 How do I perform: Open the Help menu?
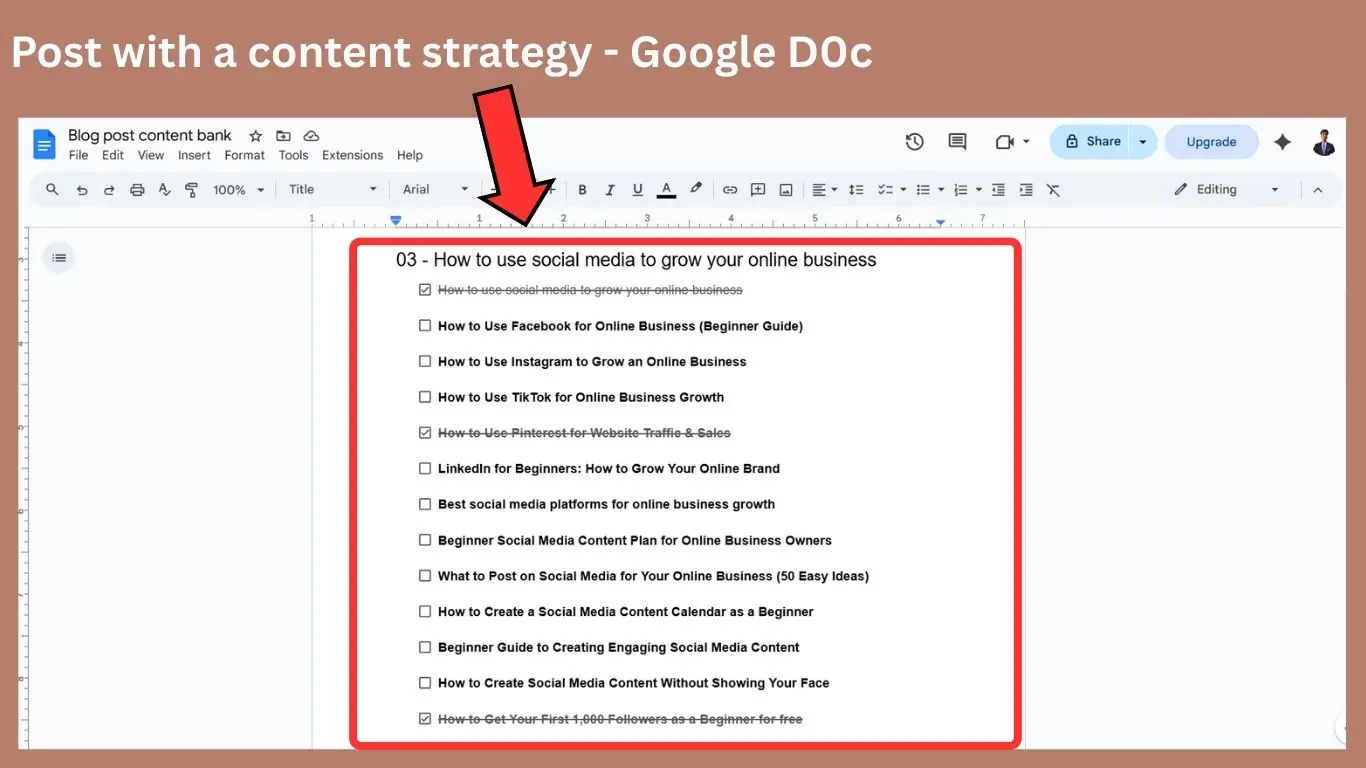pyautogui.click(x=410, y=156)
